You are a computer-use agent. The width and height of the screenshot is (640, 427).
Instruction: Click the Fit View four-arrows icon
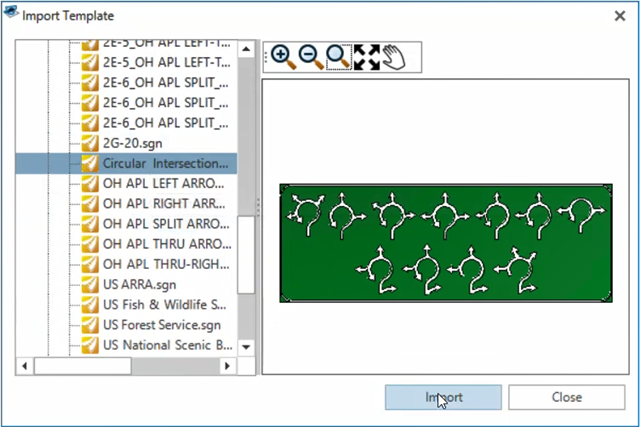coord(367,58)
